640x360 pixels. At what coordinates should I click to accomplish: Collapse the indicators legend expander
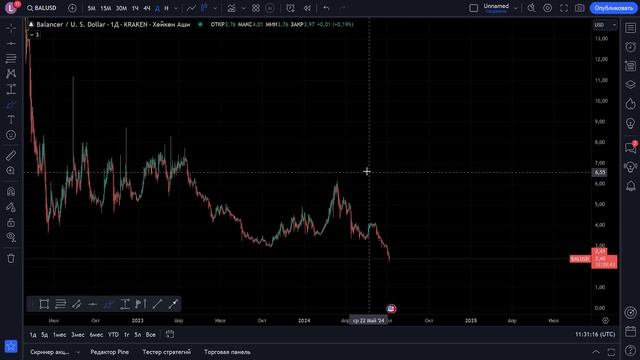tap(34, 35)
